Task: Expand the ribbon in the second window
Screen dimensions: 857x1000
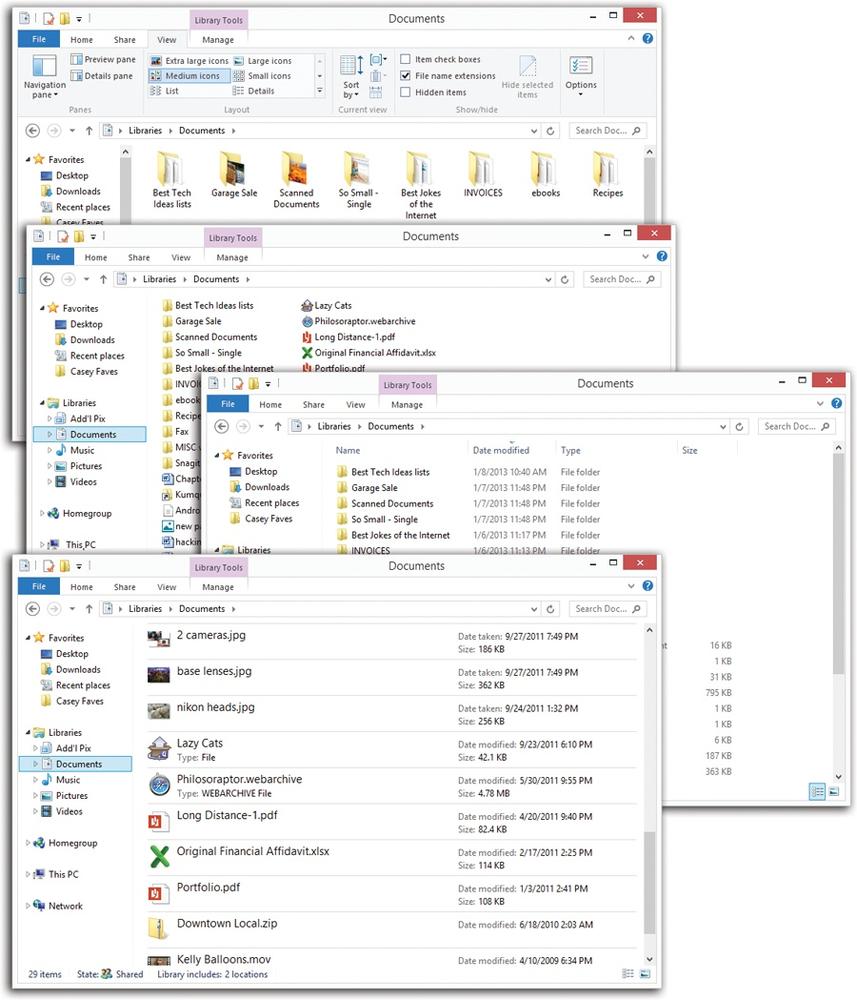Action: pyautogui.click(x=645, y=256)
